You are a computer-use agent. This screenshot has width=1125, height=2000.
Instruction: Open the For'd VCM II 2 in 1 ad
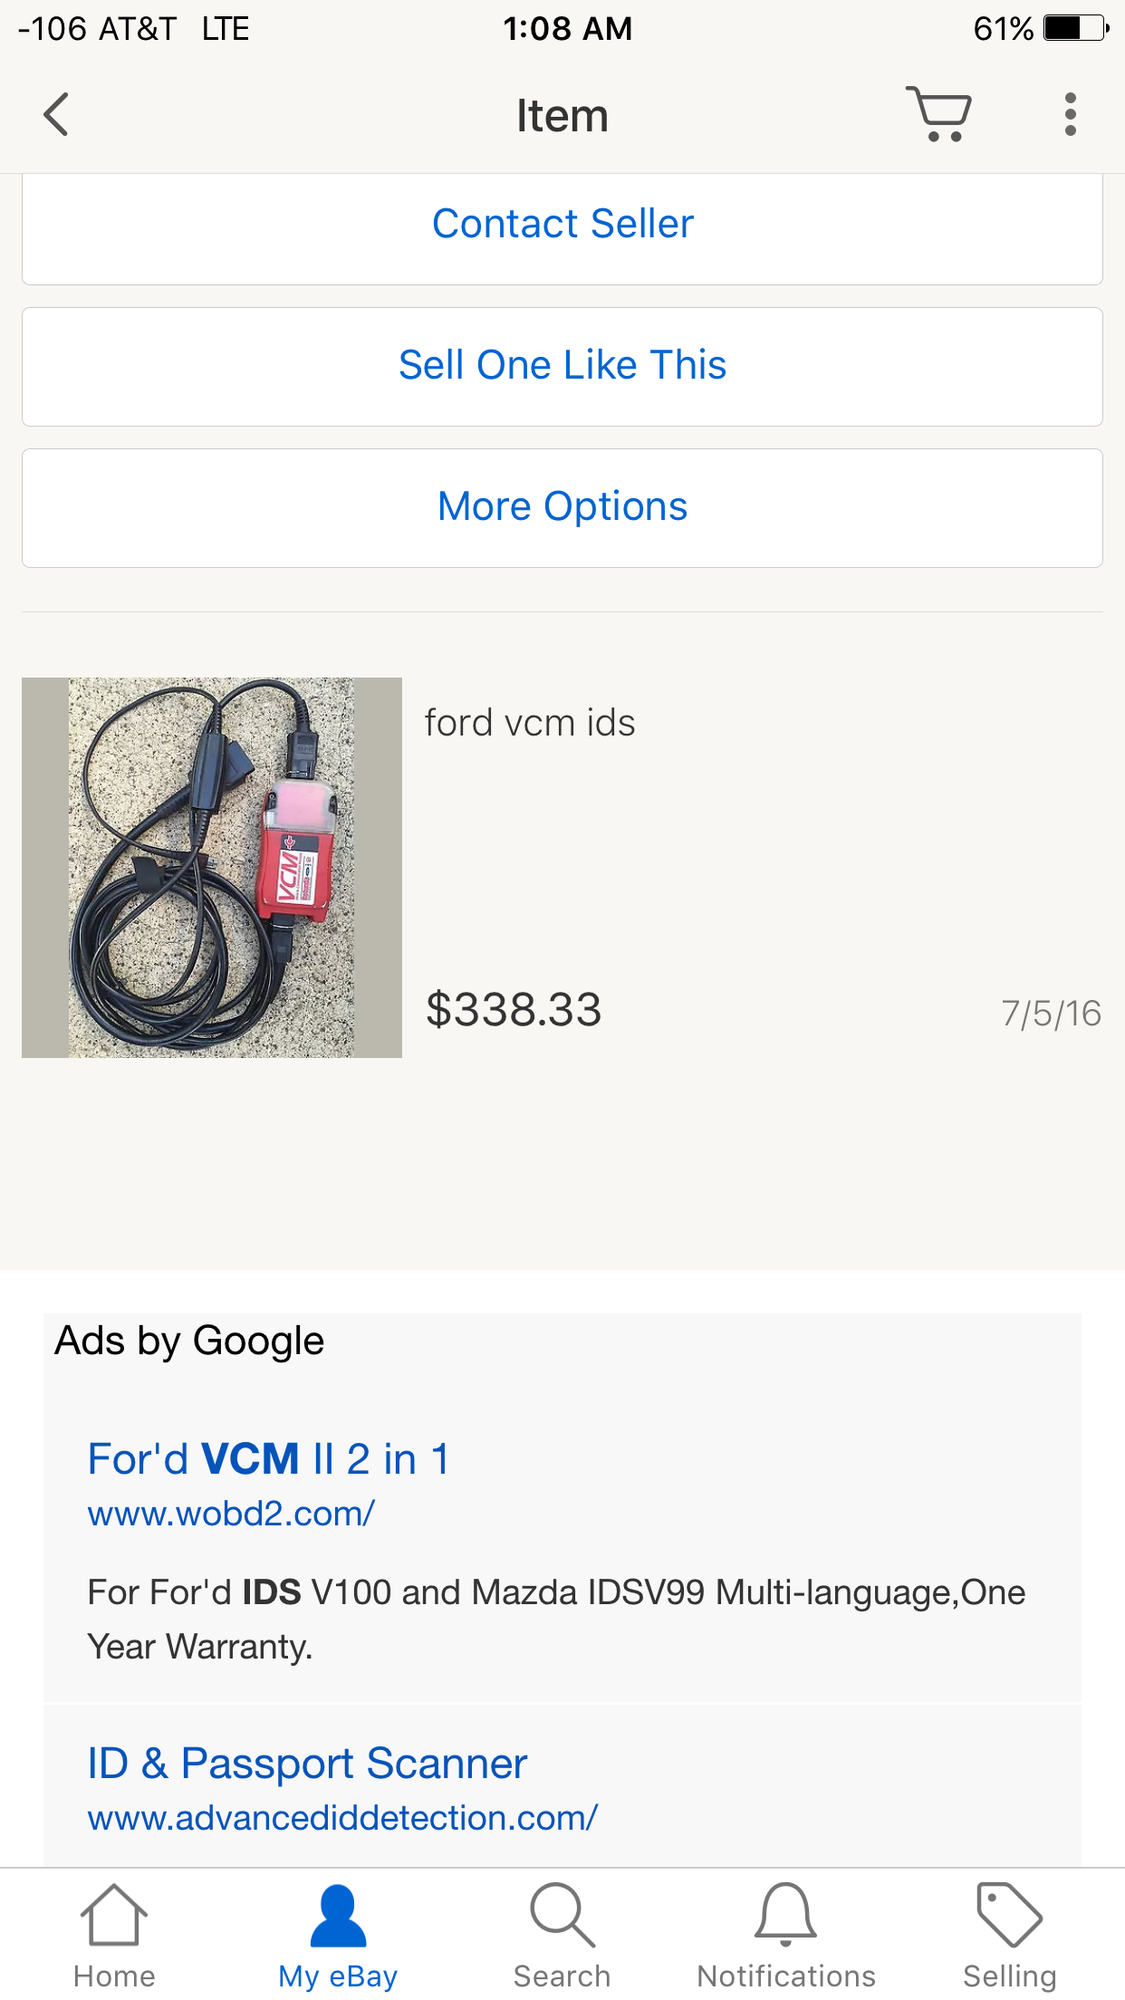click(268, 1459)
